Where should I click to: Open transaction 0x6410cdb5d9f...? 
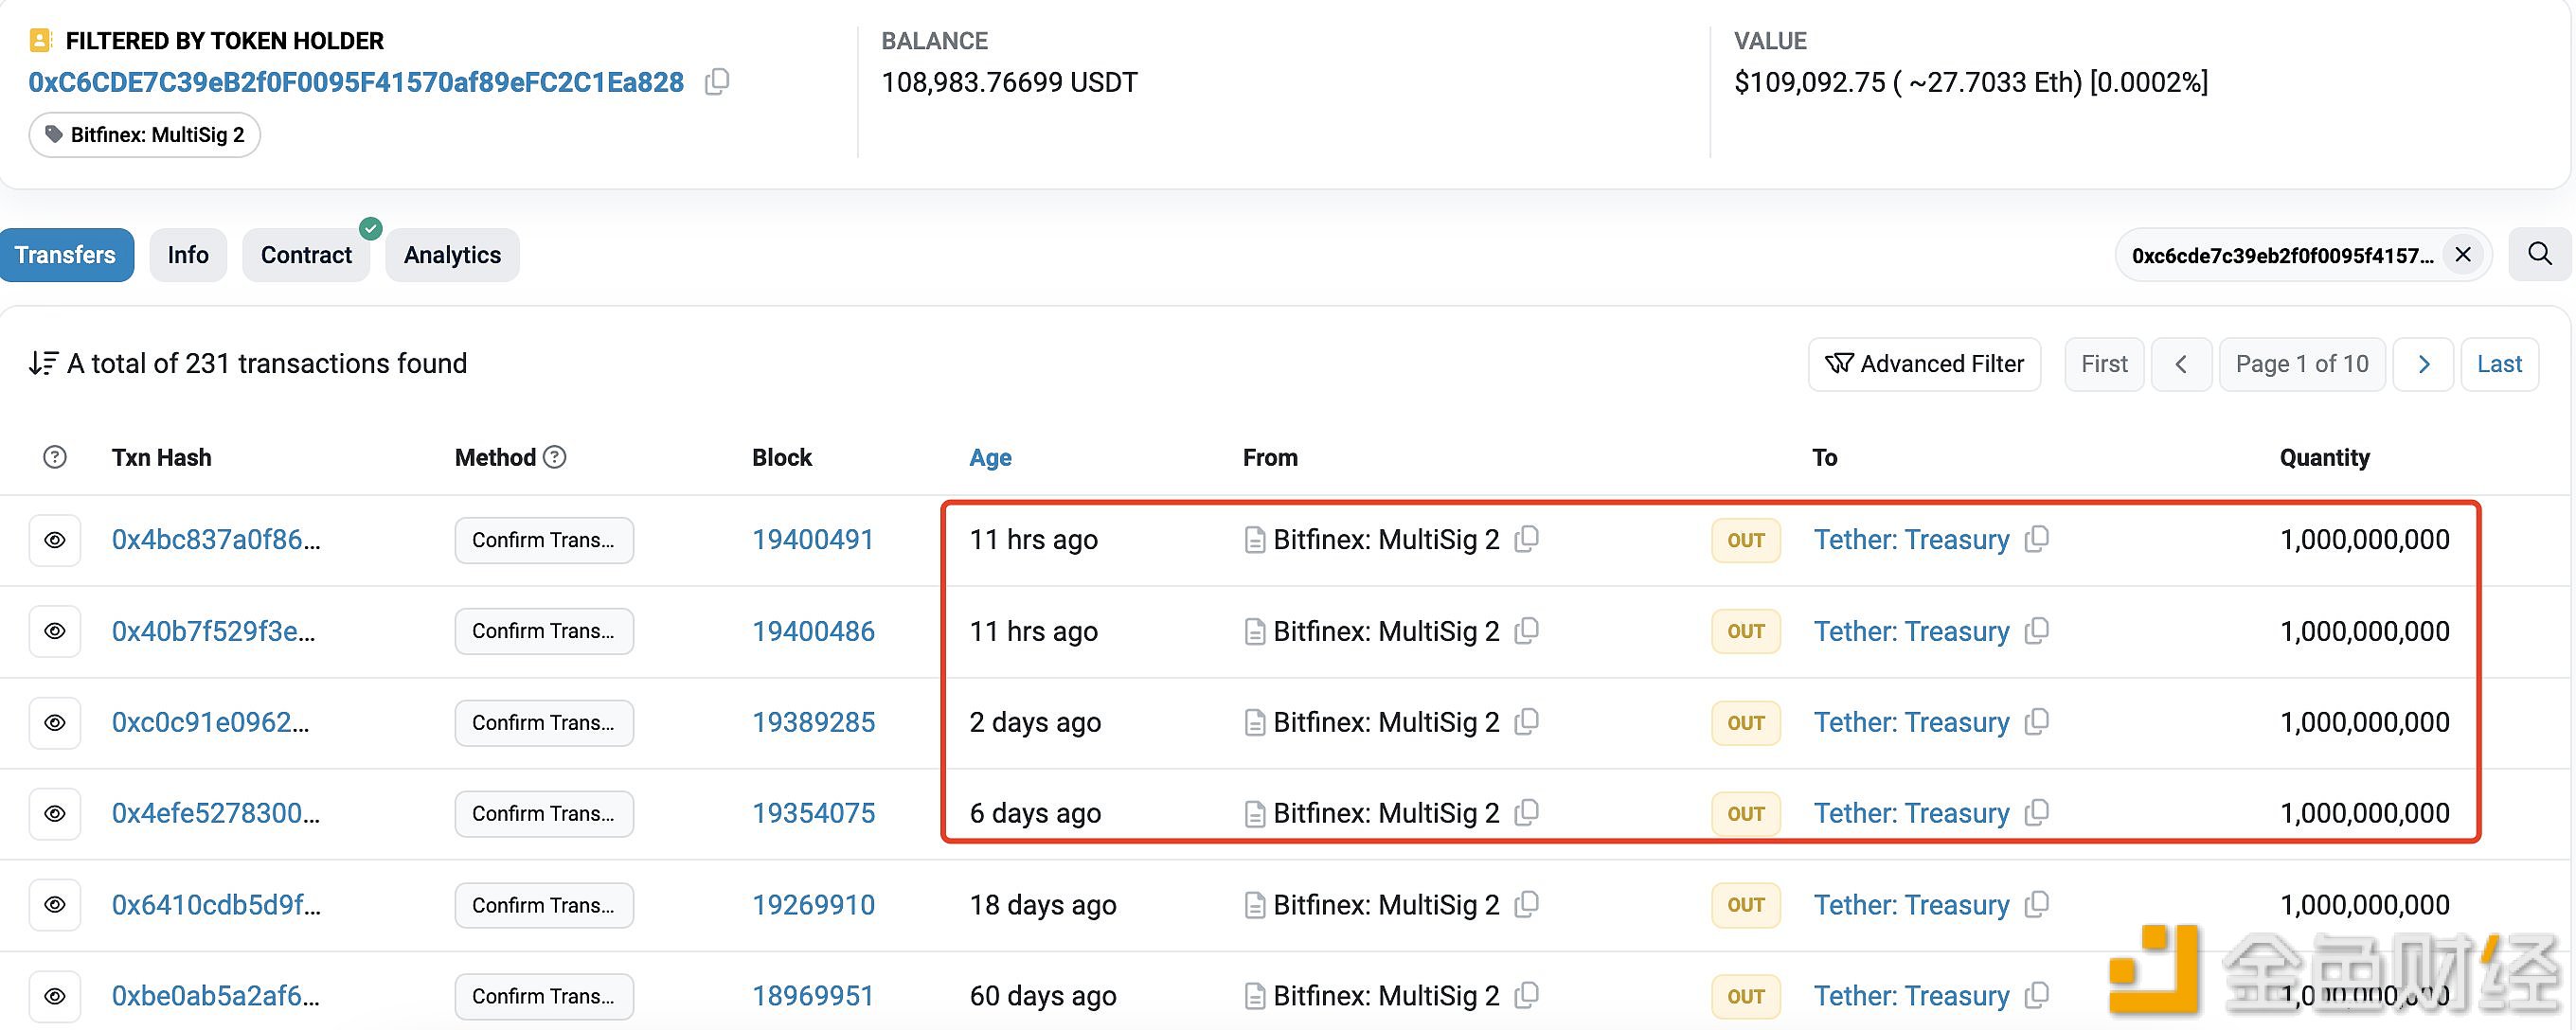pos(216,905)
